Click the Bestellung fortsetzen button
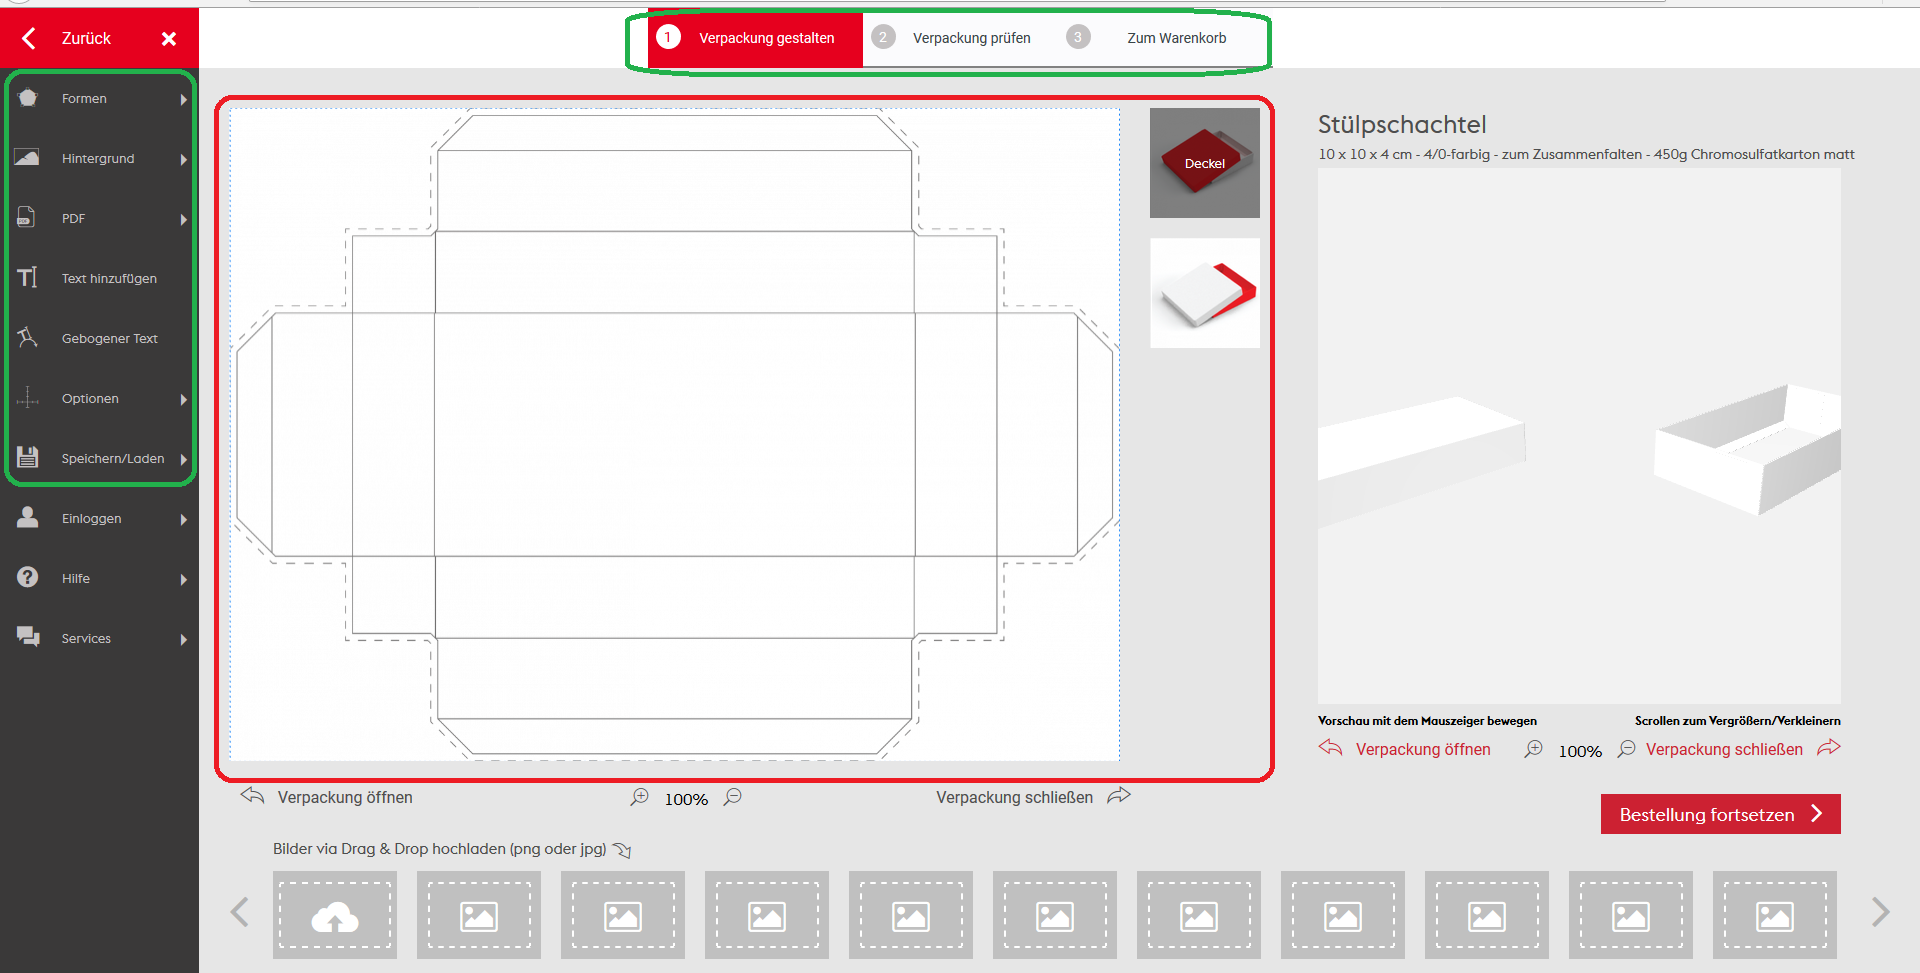Image resolution: width=1920 pixels, height=973 pixels. pyautogui.click(x=1720, y=814)
